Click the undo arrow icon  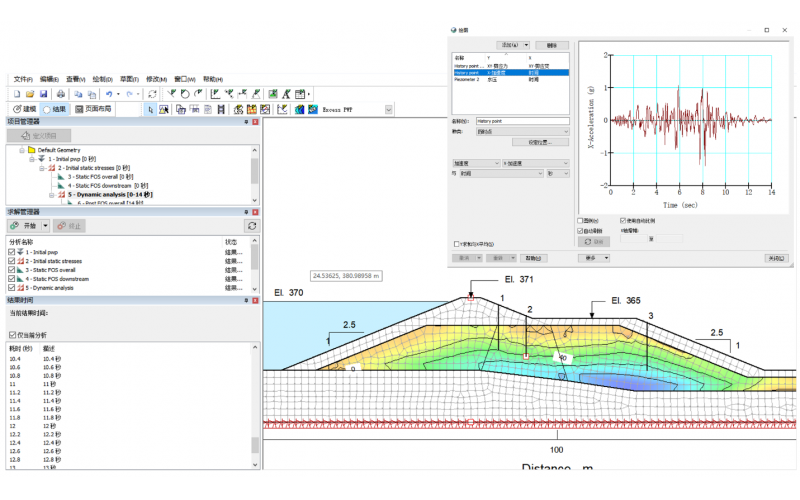(x=109, y=93)
